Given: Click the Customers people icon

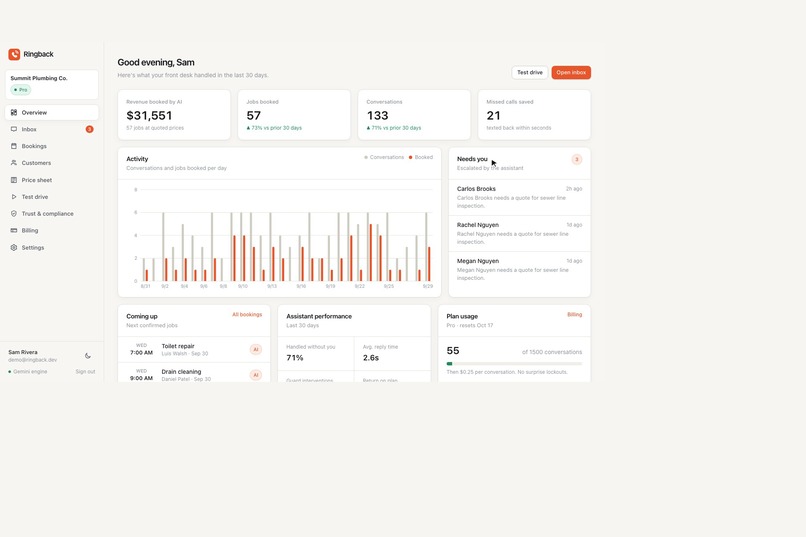Looking at the screenshot, I should 14,163.
